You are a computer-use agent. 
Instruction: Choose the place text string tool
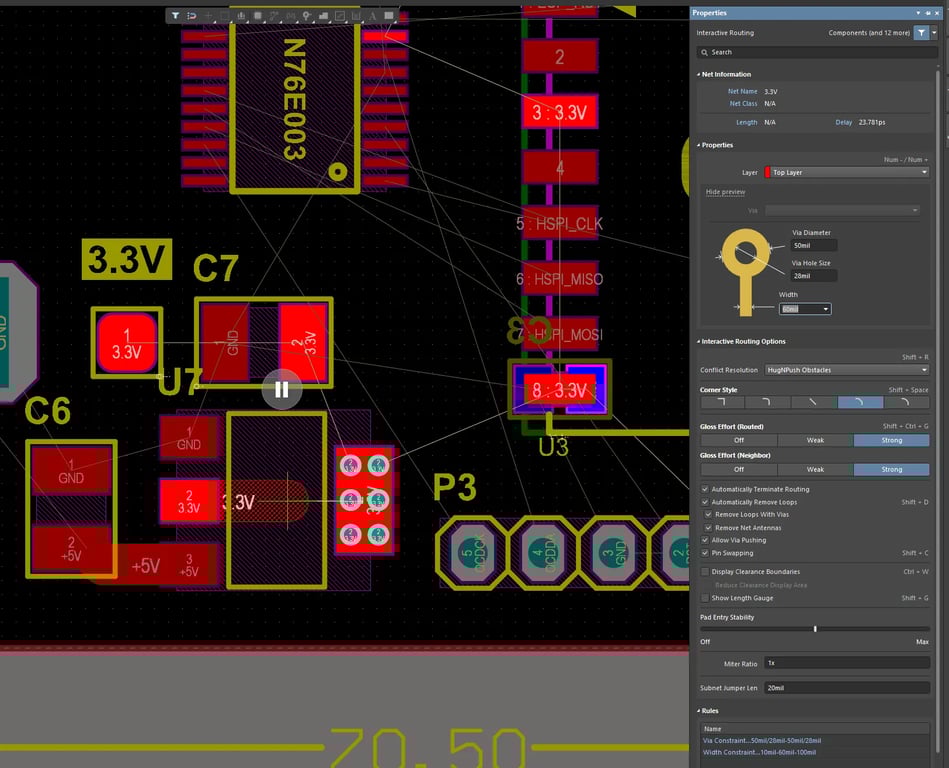coord(373,16)
